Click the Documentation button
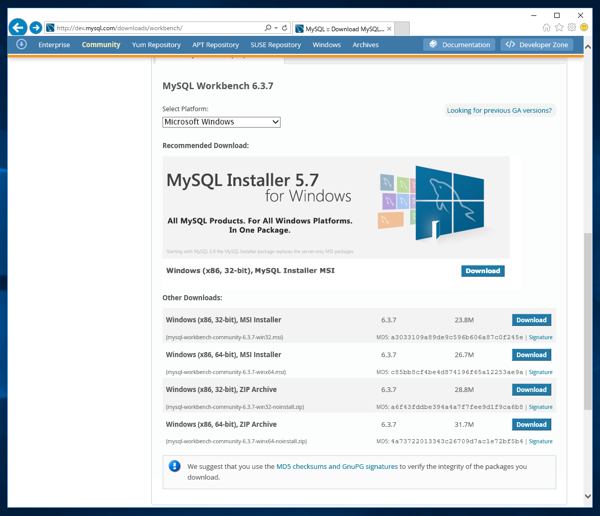Screen dimensions: 600x516 (459, 44)
